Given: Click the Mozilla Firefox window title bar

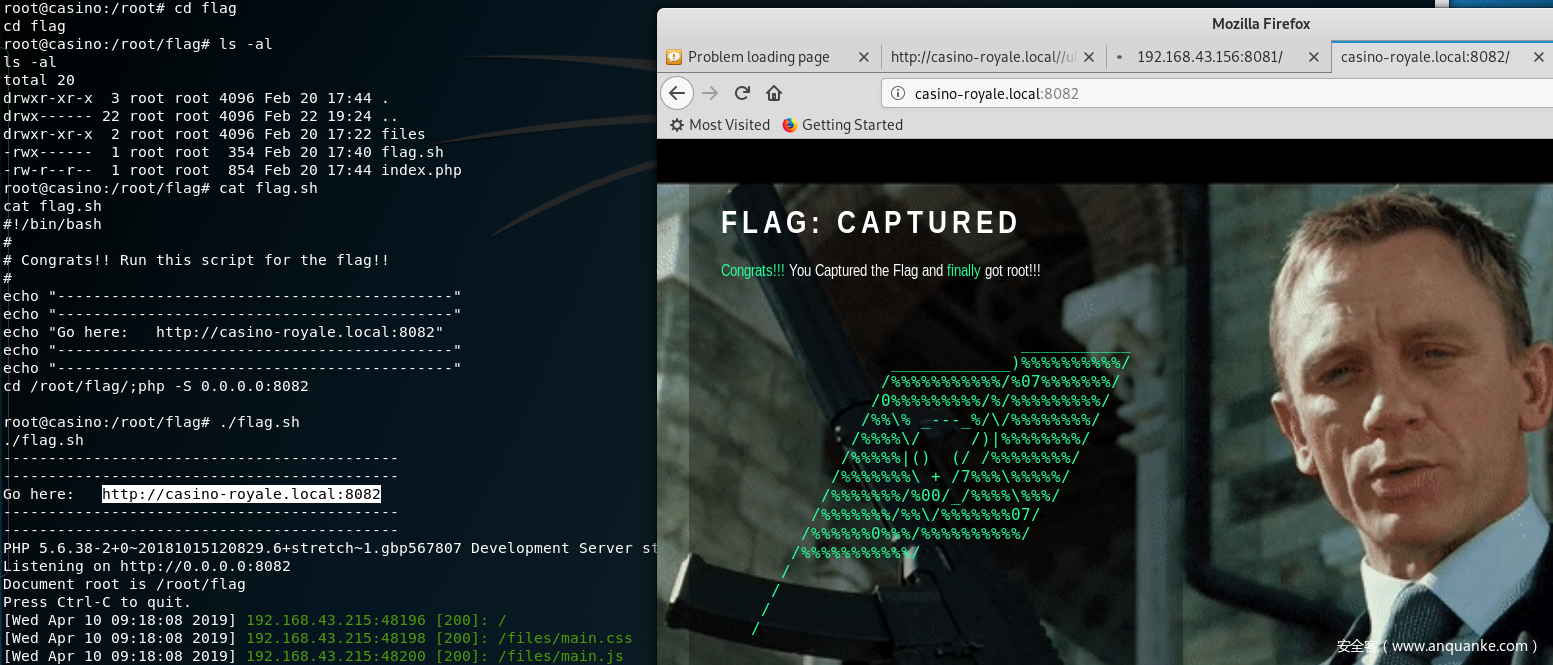Looking at the screenshot, I should 1261,24.
